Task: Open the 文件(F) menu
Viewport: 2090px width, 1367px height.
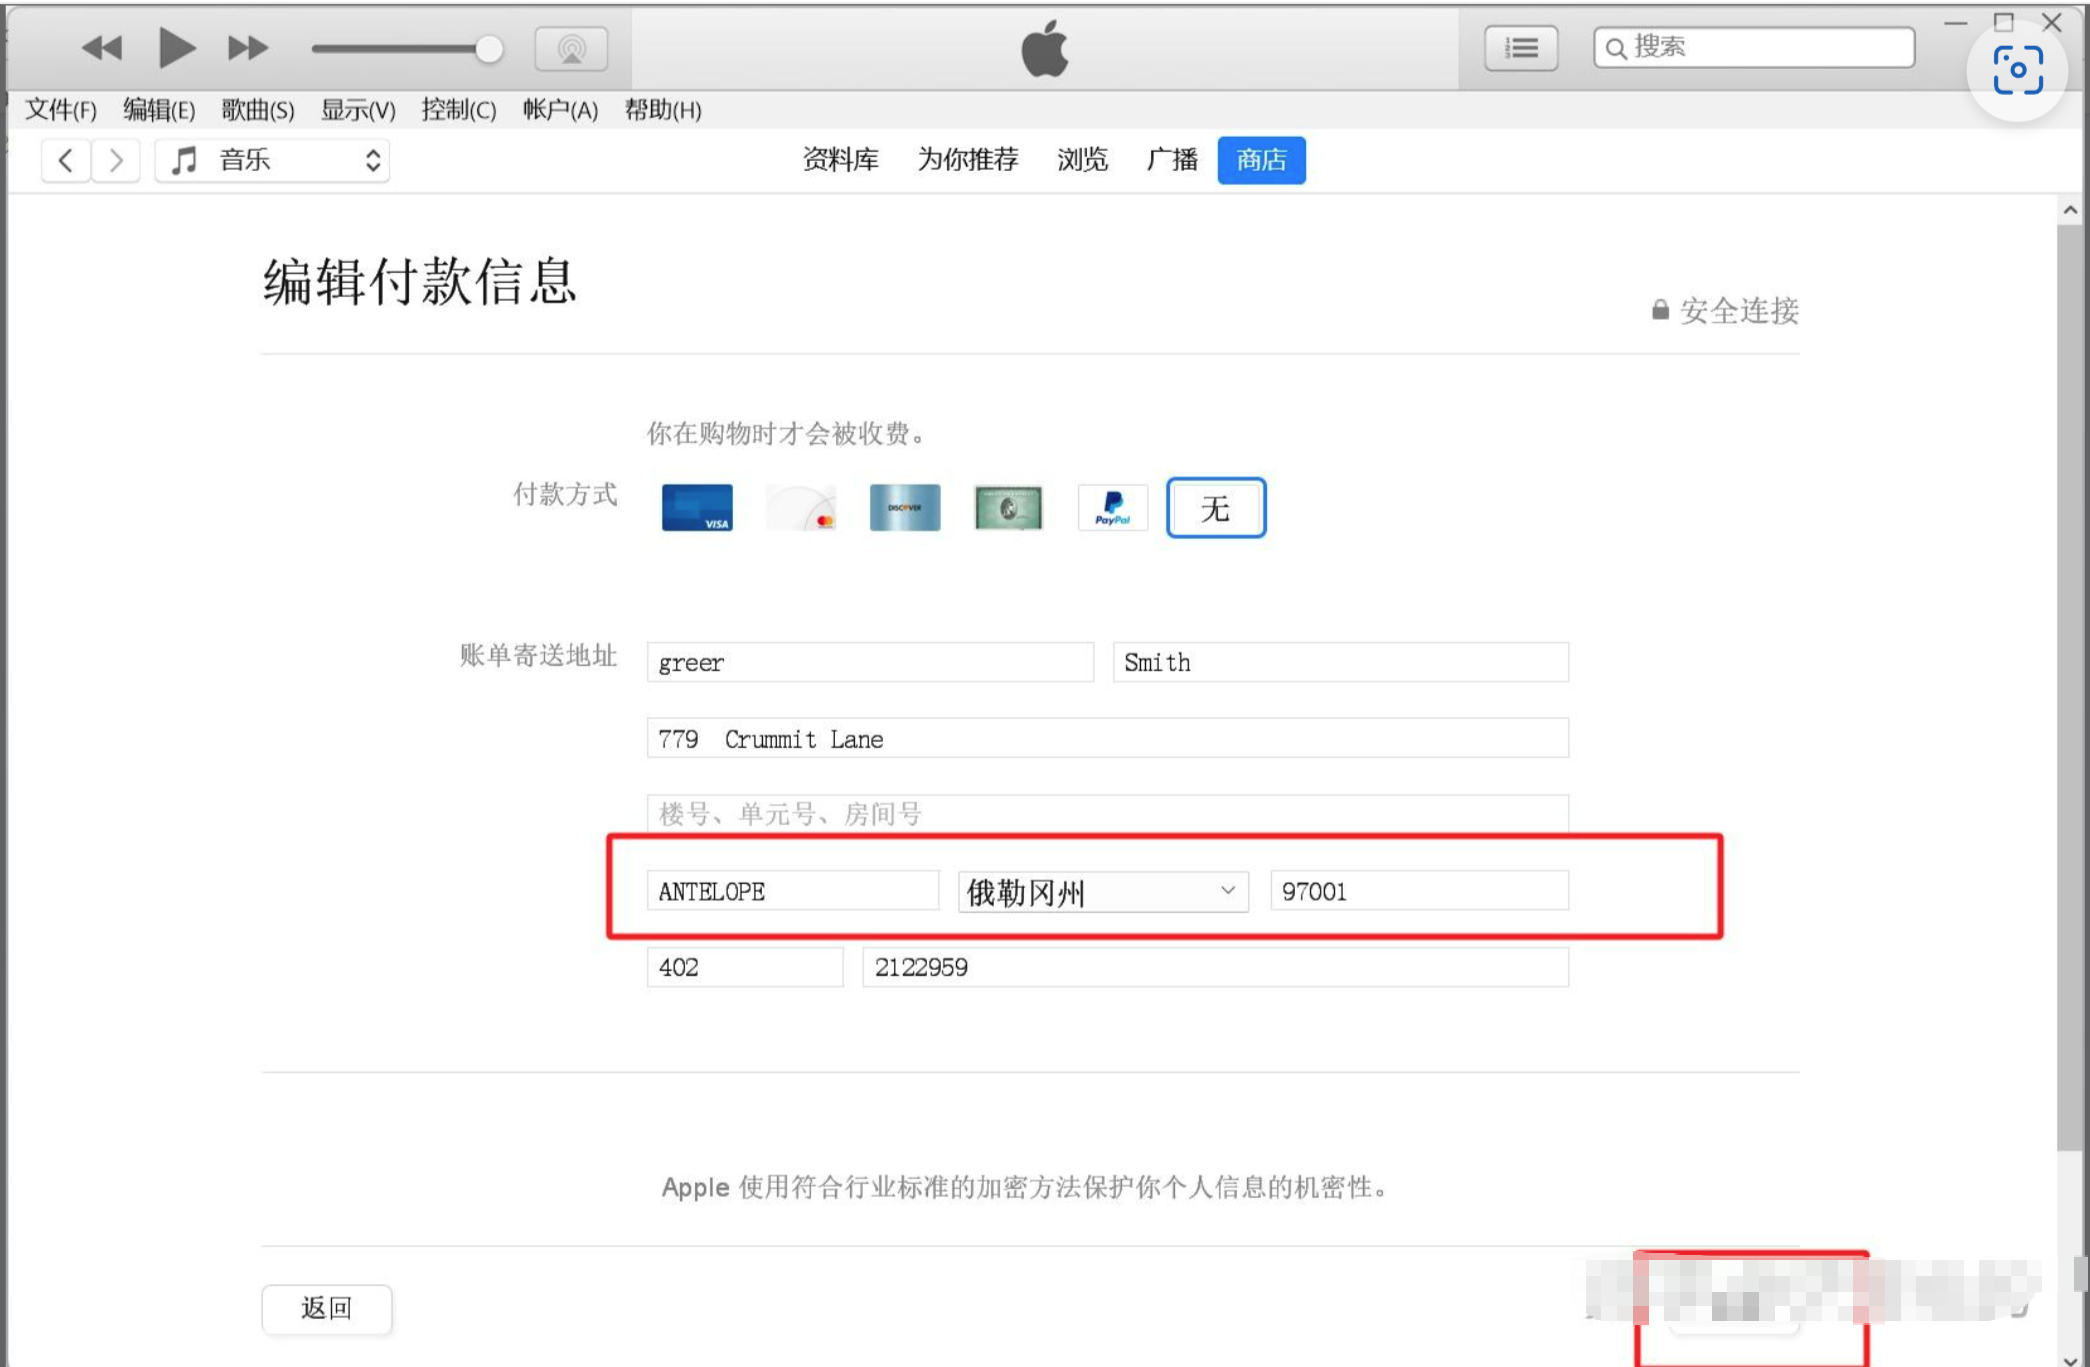Action: pos(61,110)
